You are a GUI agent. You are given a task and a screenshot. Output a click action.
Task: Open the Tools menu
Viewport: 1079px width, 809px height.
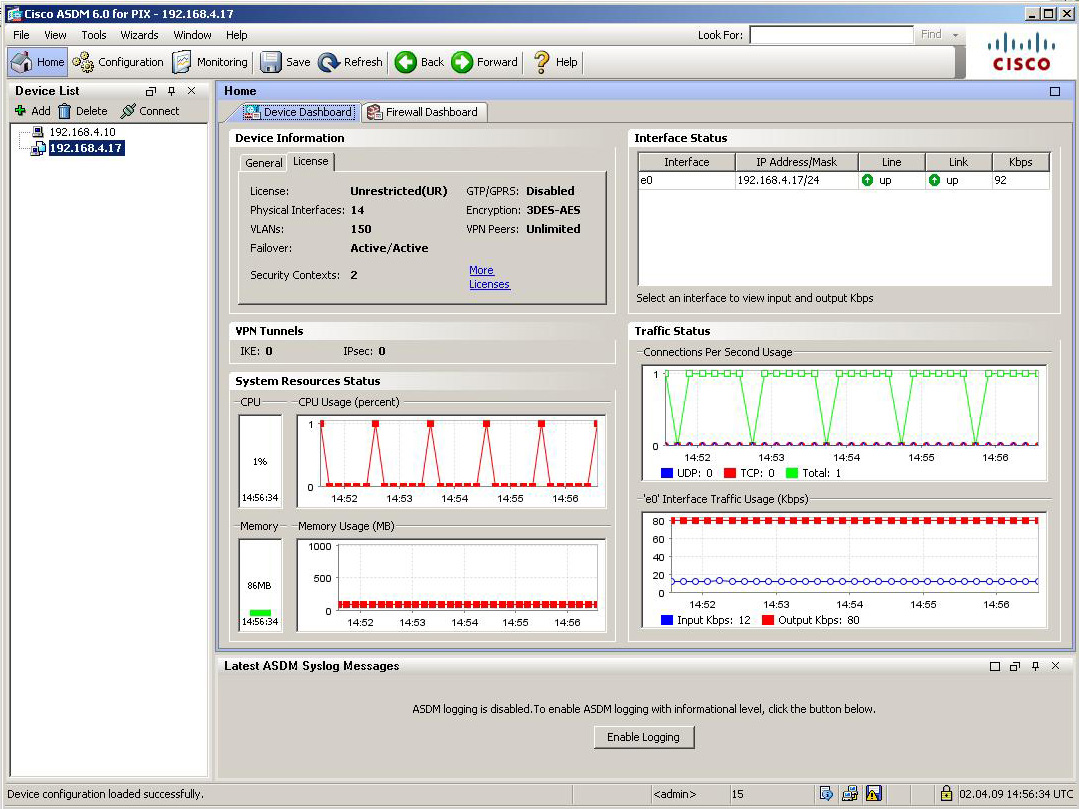click(x=94, y=35)
